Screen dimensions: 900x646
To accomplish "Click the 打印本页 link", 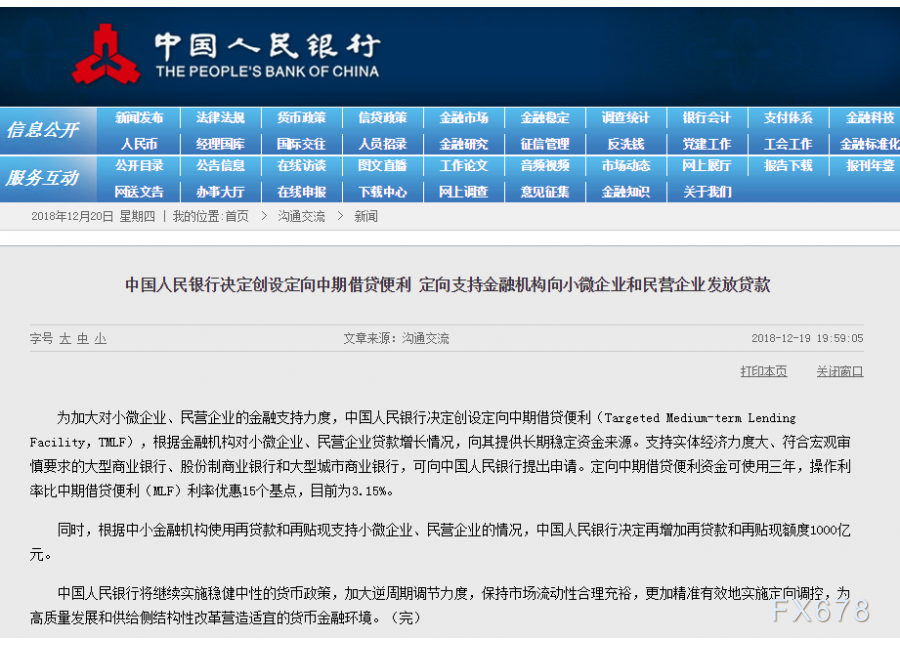I will point(763,372).
